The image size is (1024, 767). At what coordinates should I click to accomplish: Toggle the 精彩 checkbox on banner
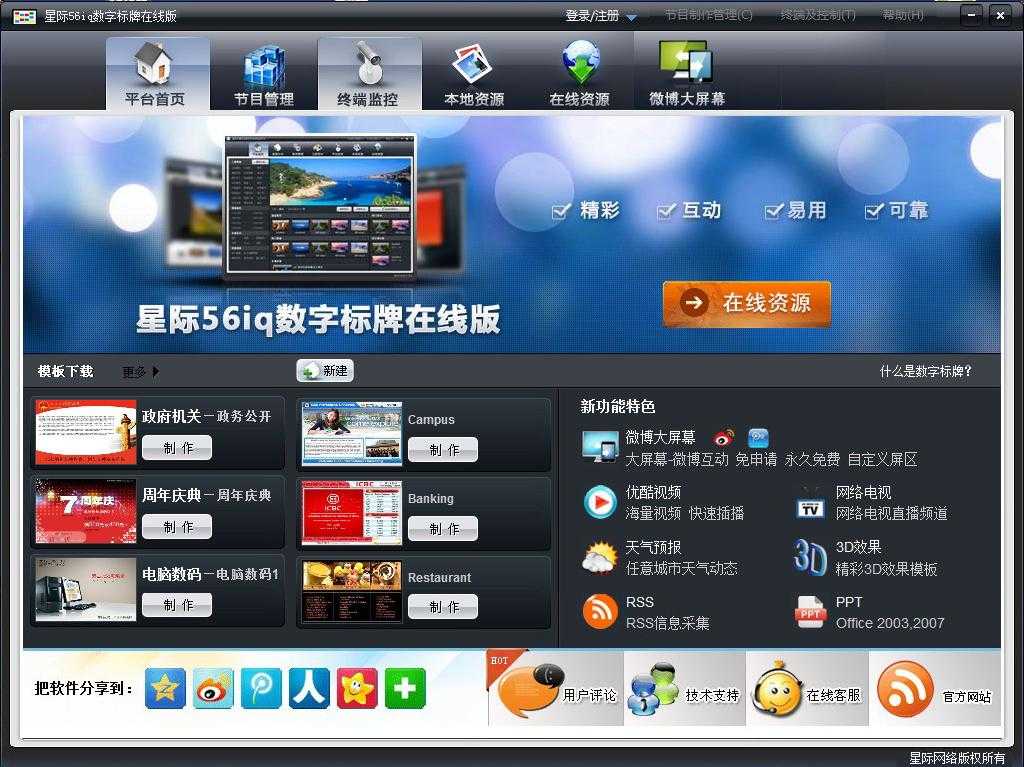point(561,212)
